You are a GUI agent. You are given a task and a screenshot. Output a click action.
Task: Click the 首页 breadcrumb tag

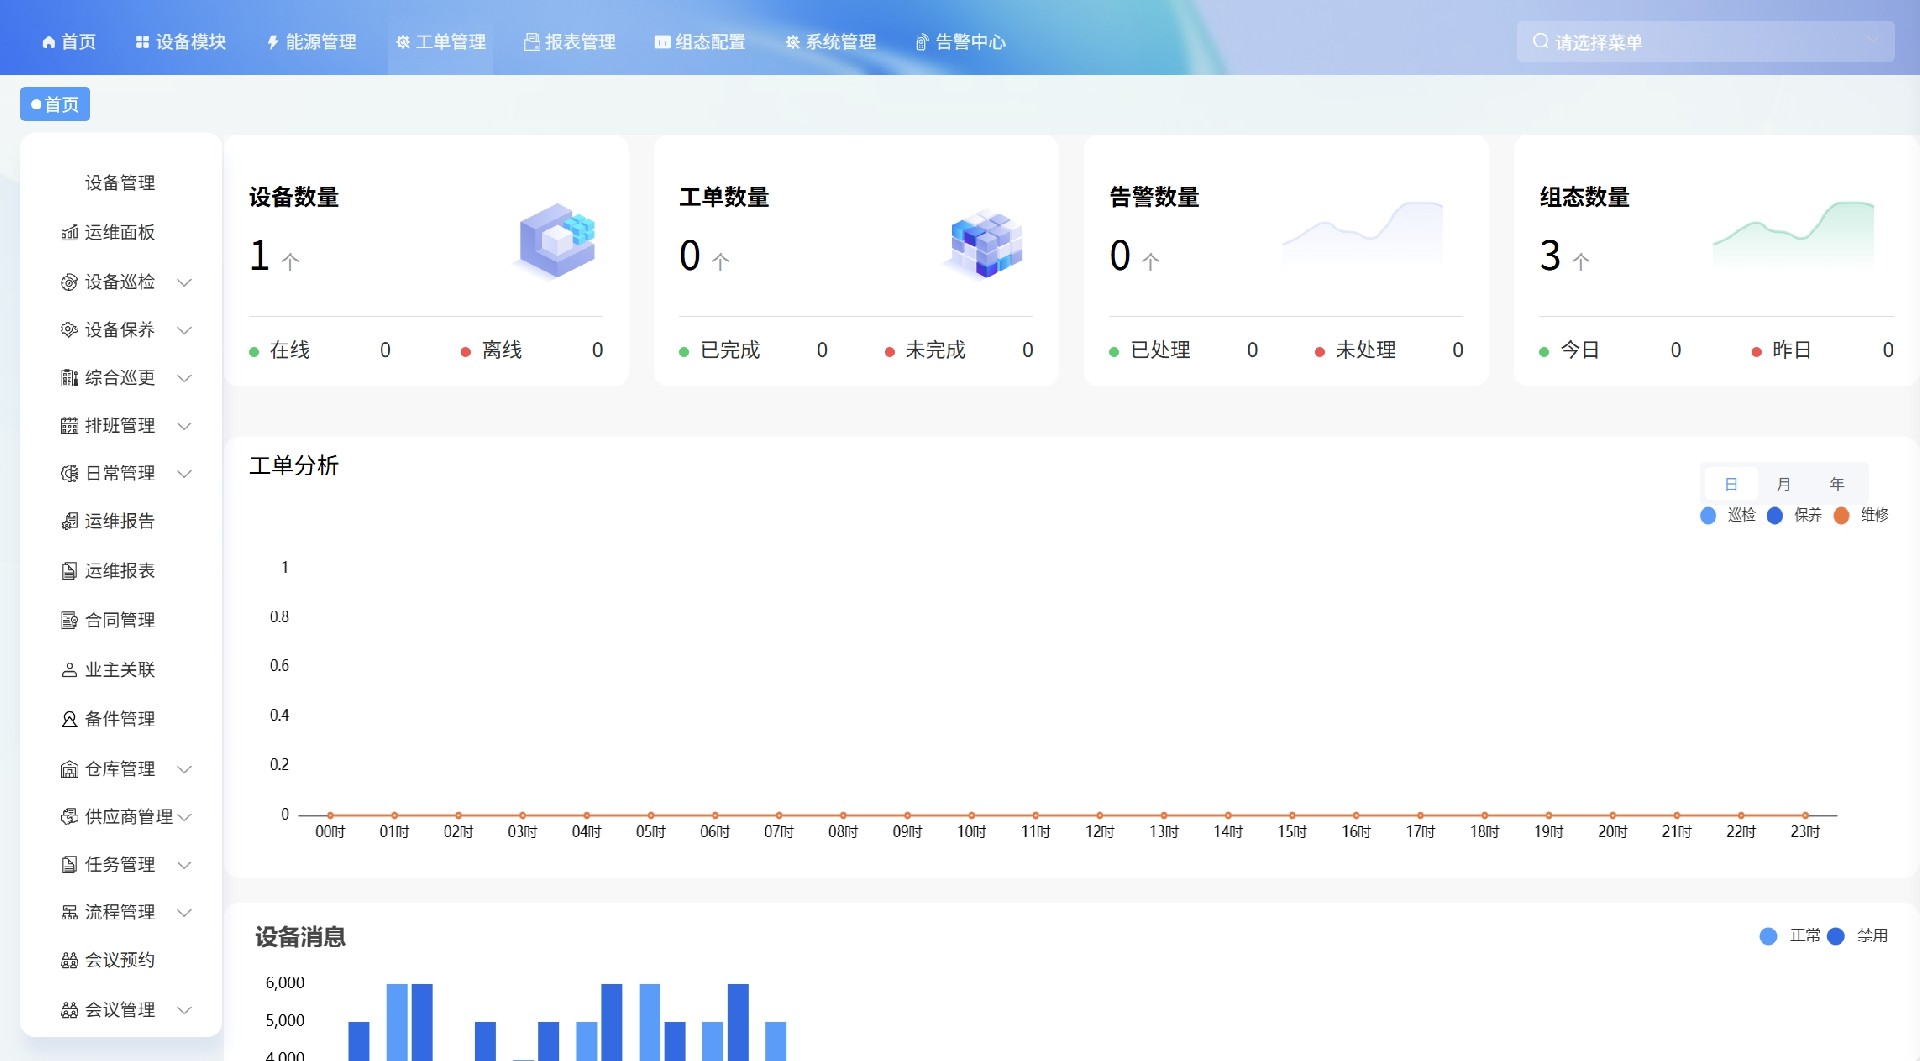pos(55,104)
